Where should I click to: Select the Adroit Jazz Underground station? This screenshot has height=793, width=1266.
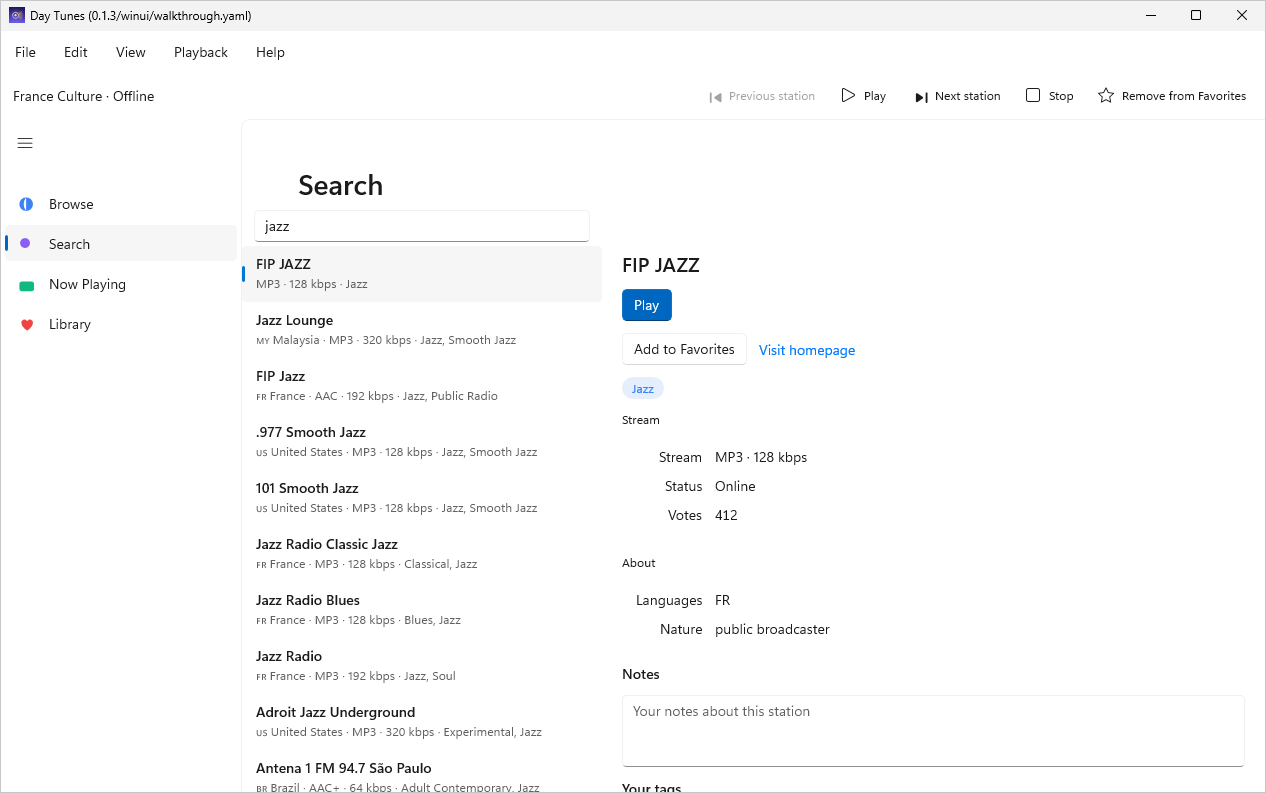(x=422, y=722)
